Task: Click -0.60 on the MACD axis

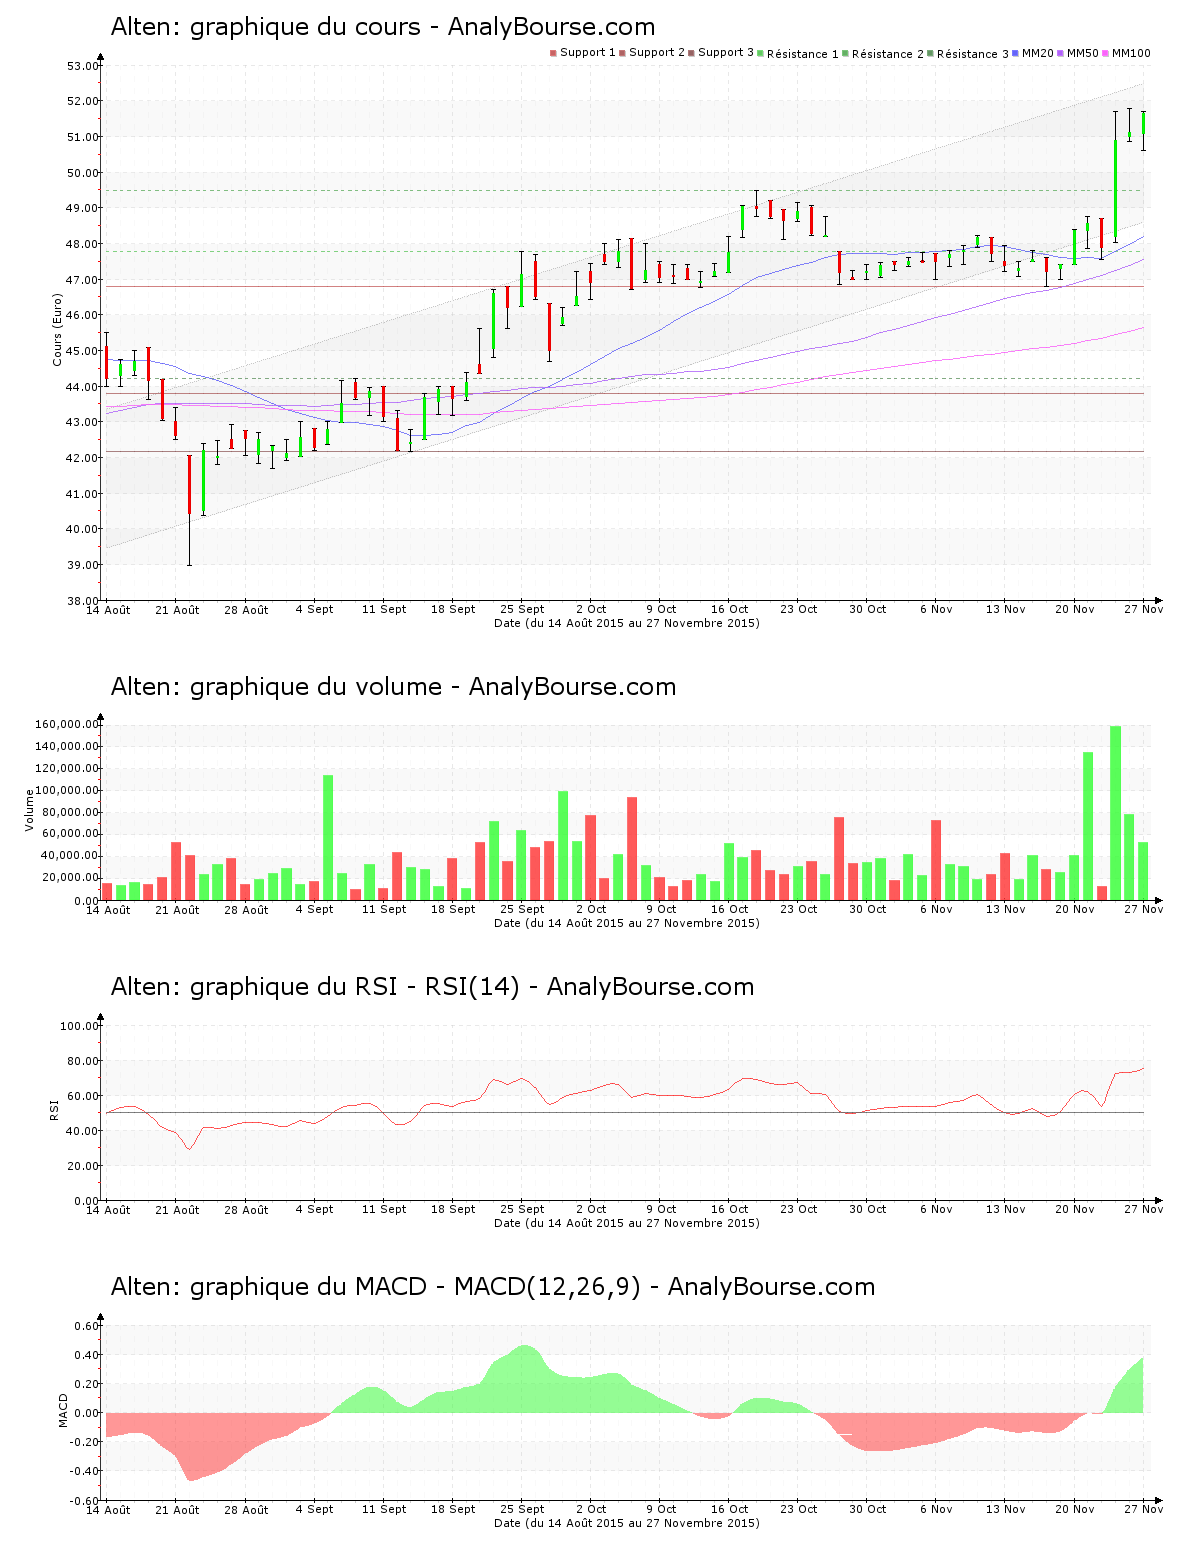Action: (x=85, y=1500)
